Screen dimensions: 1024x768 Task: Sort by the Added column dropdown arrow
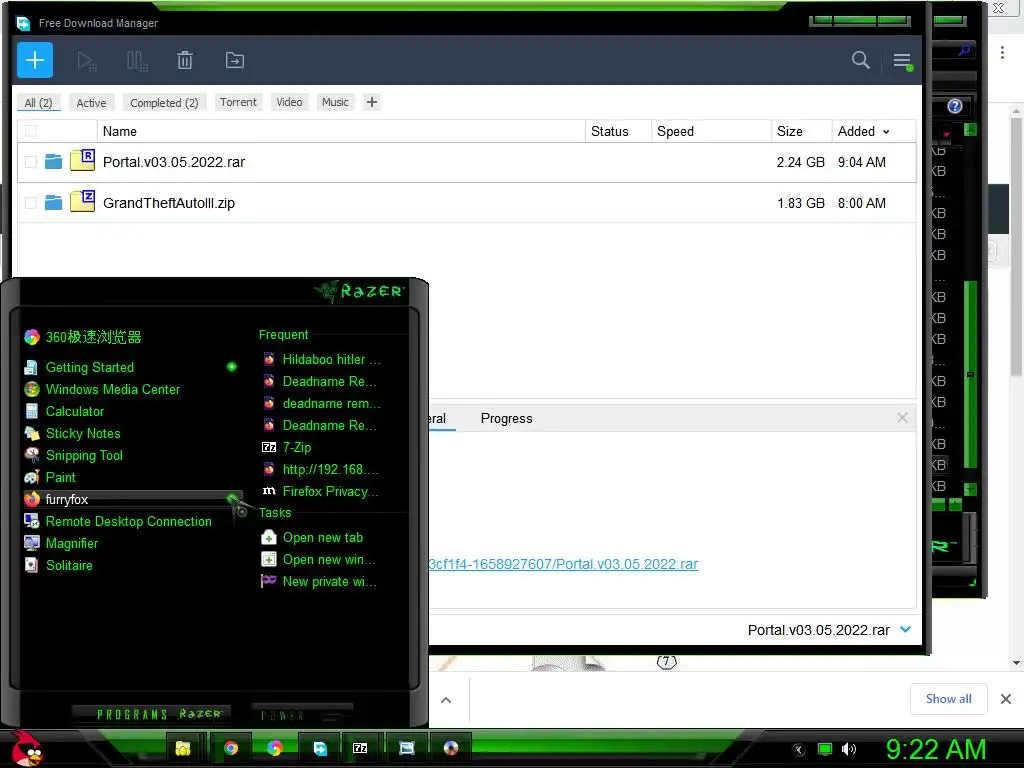(886, 132)
